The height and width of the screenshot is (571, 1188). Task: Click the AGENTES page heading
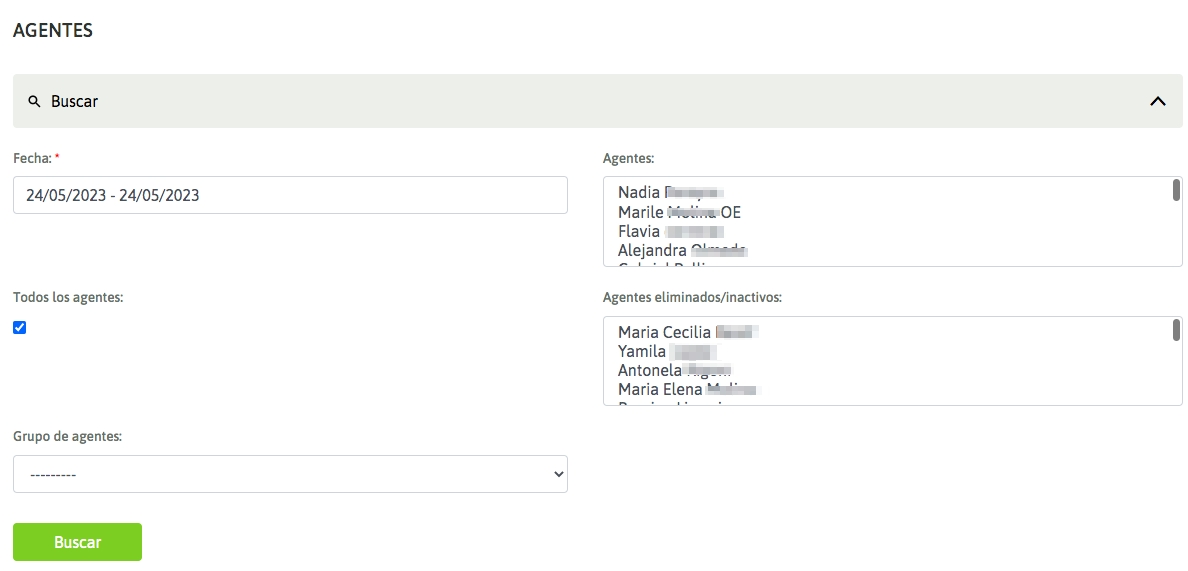[x=53, y=31]
